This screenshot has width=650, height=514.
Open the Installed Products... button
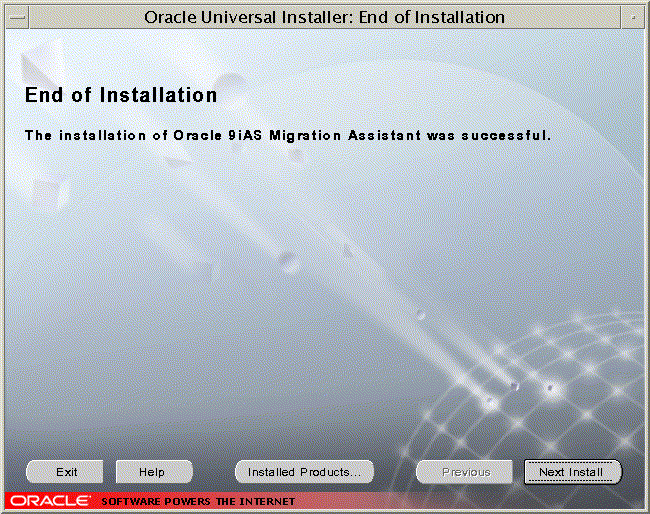(x=304, y=472)
